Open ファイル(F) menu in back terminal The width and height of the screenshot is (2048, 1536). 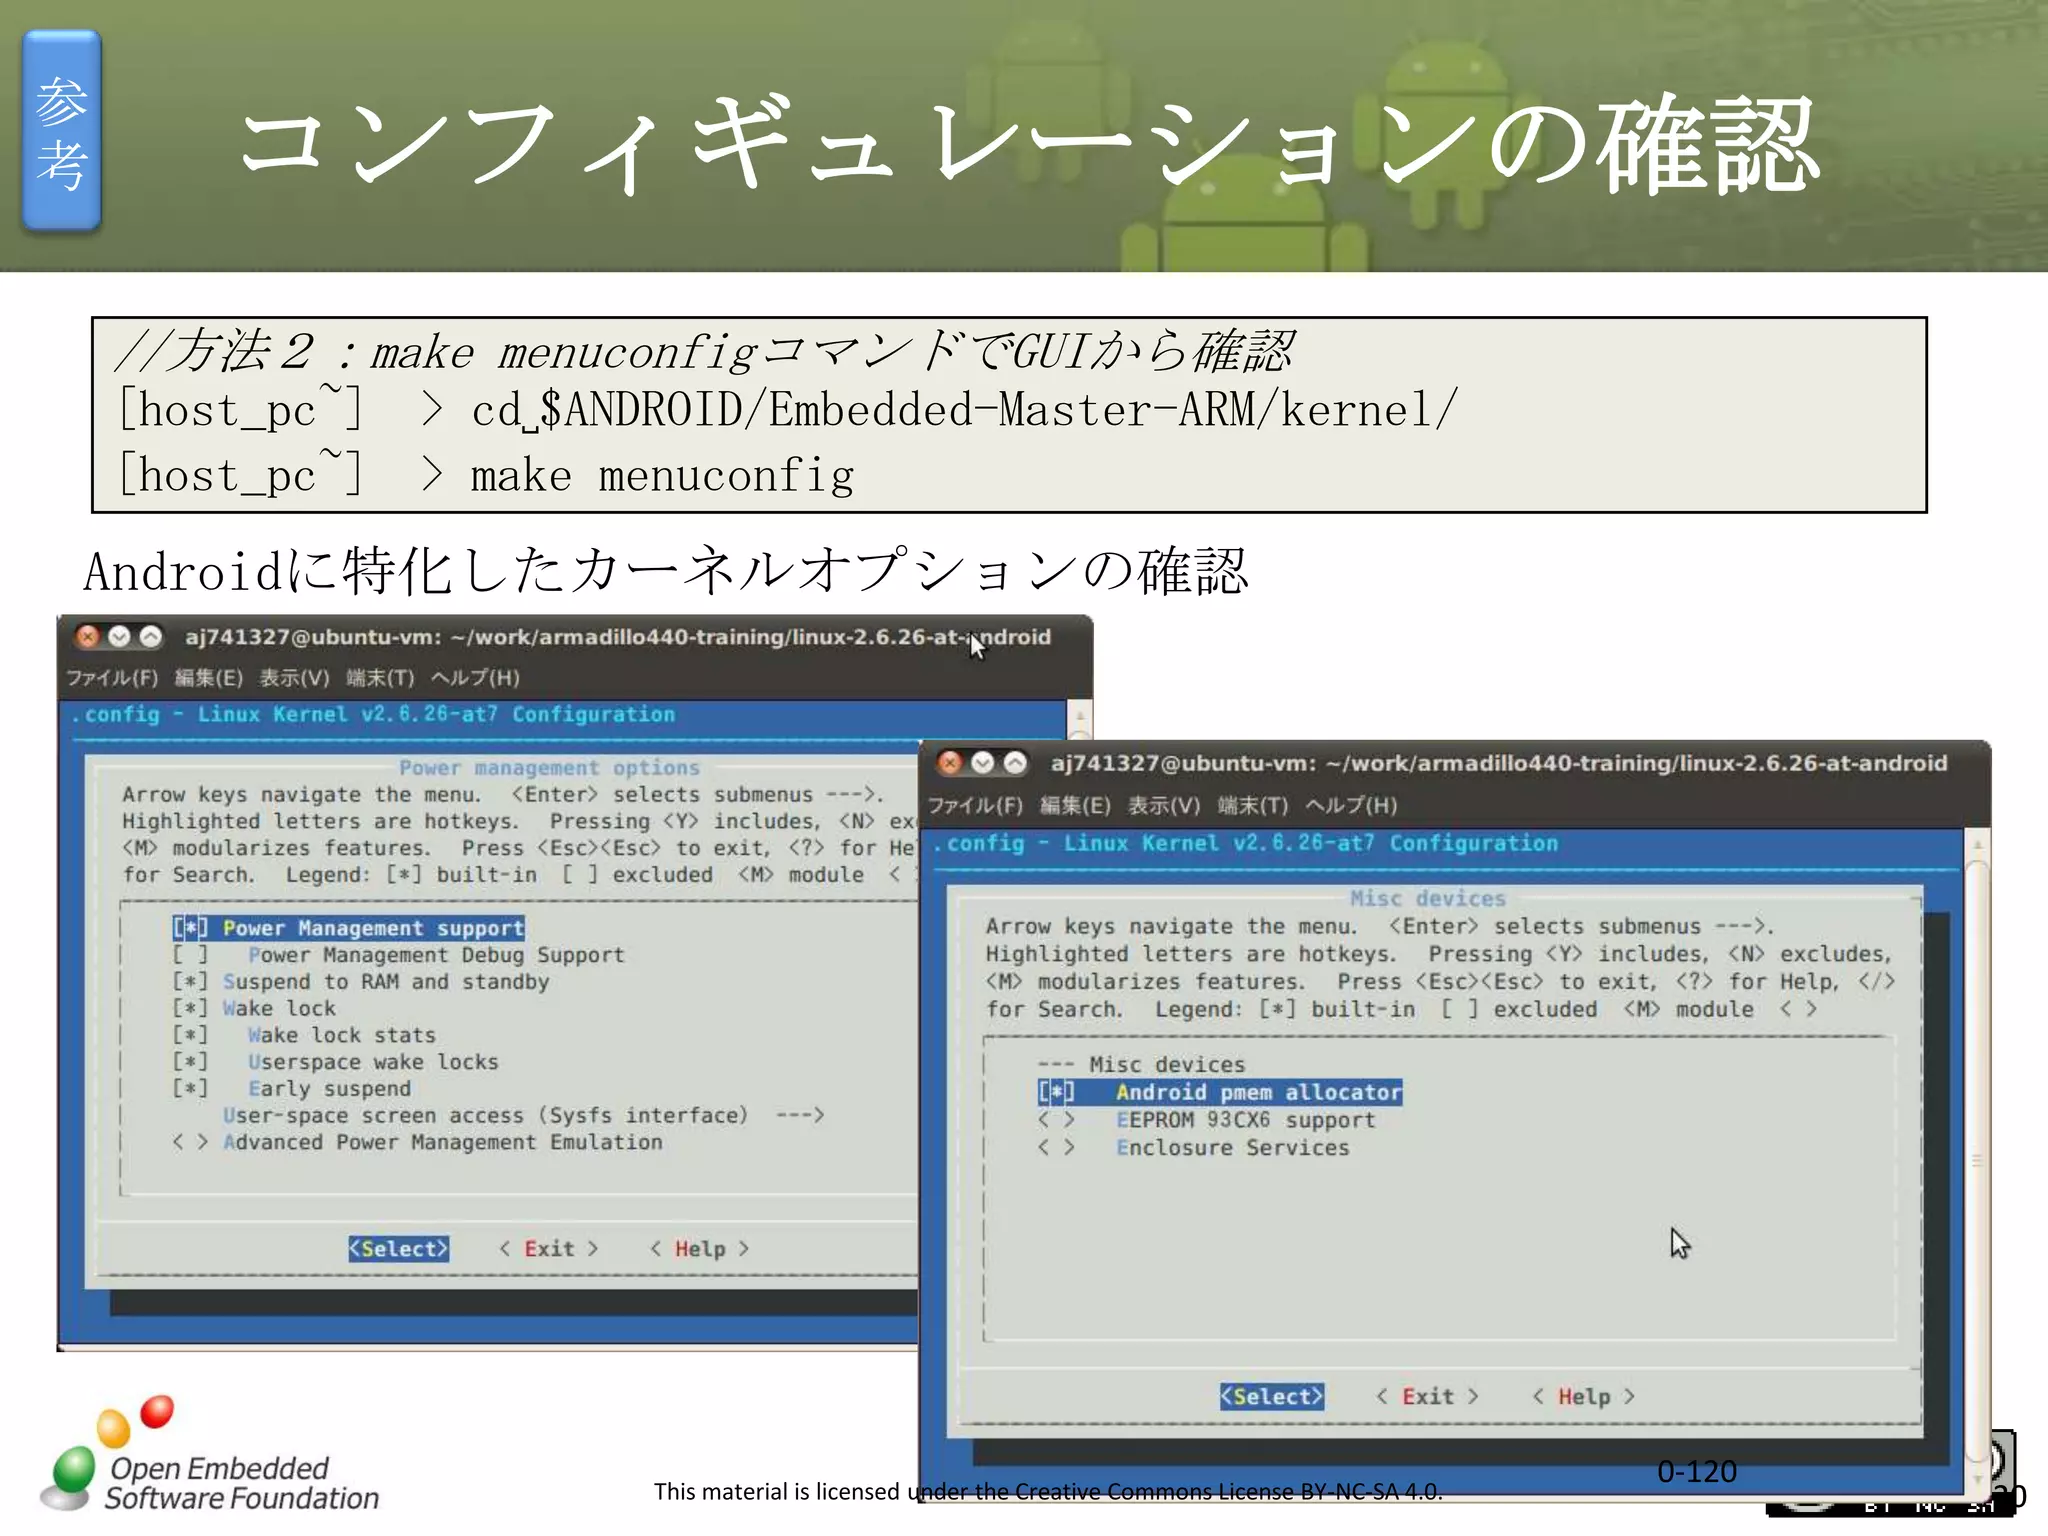pos(112,678)
